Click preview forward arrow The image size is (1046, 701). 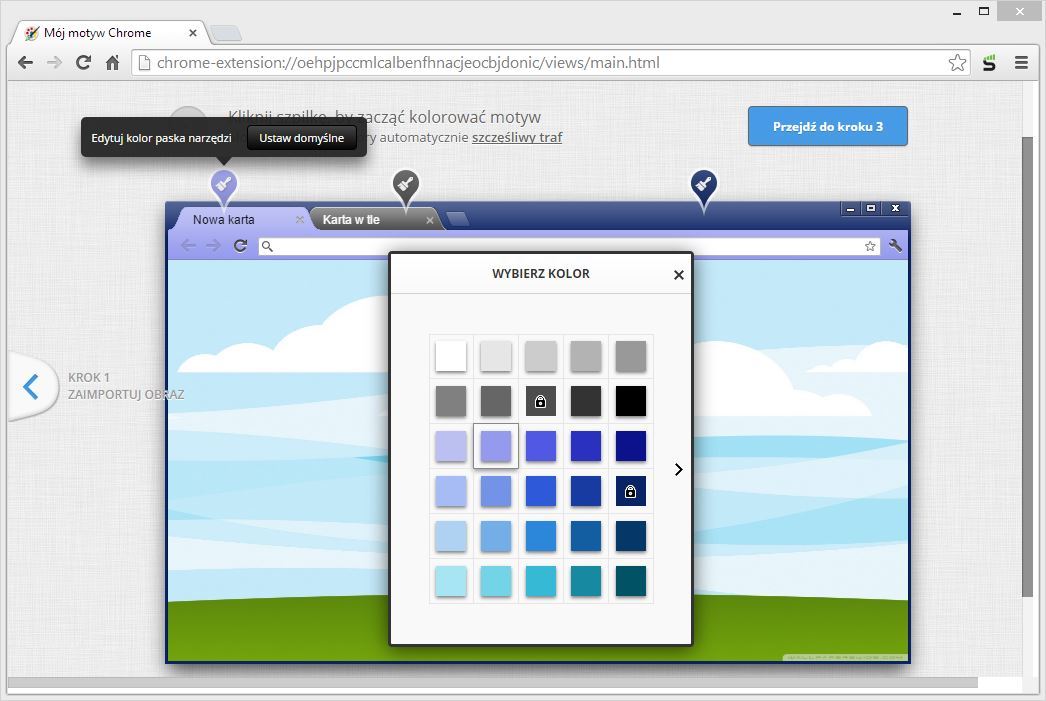(213, 245)
